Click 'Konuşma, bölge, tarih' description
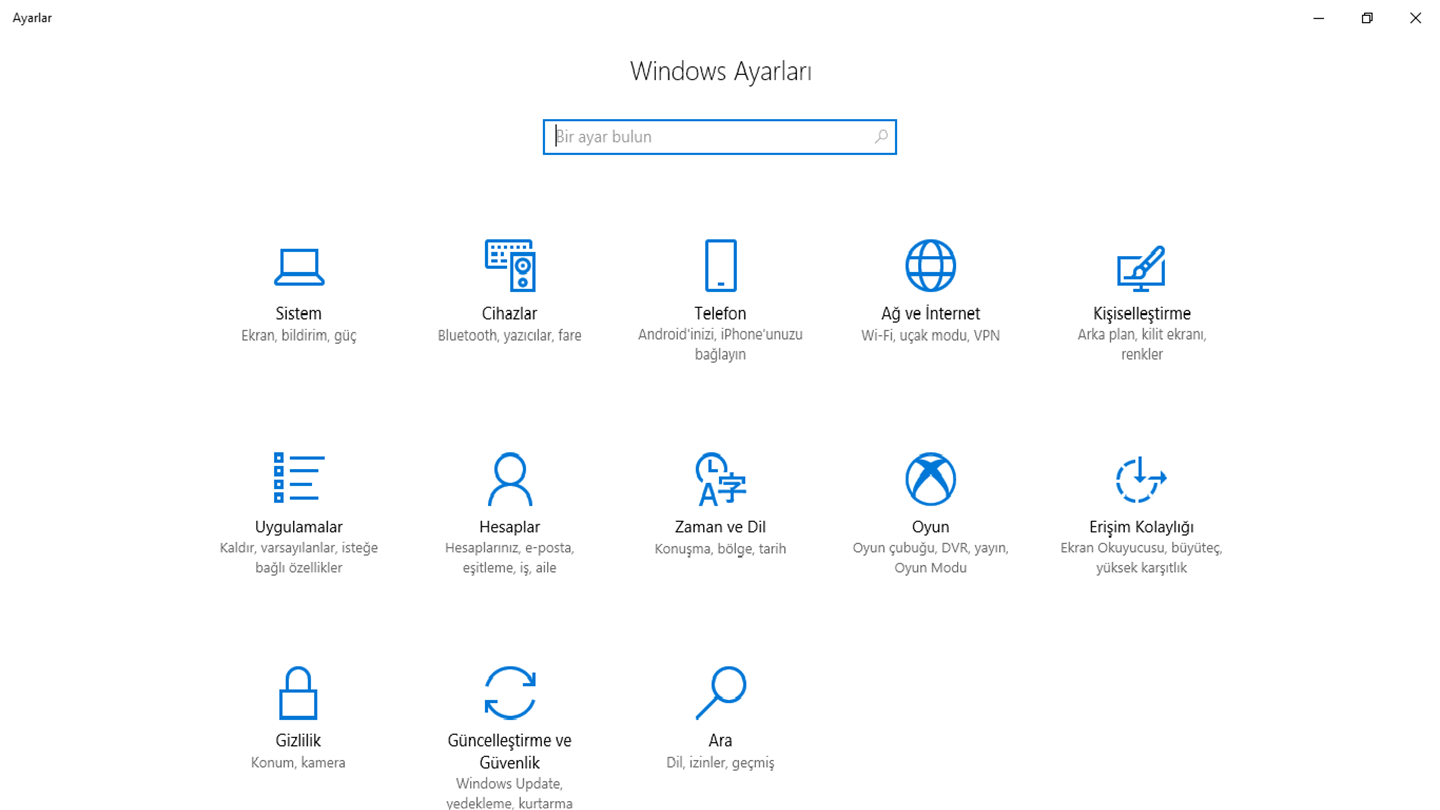This screenshot has width=1440, height=810. pyautogui.click(x=720, y=549)
